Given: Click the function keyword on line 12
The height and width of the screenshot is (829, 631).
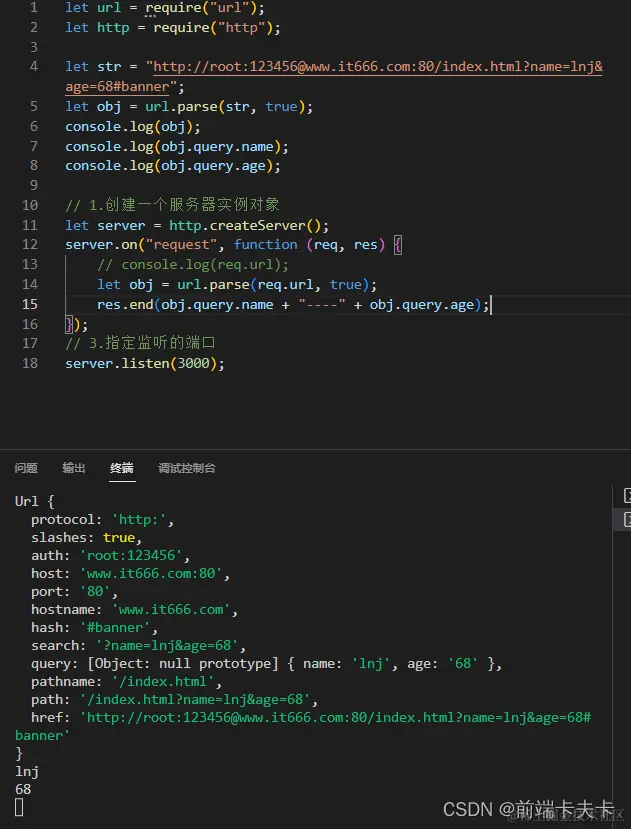Looking at the screenshot, I should 266,245.
